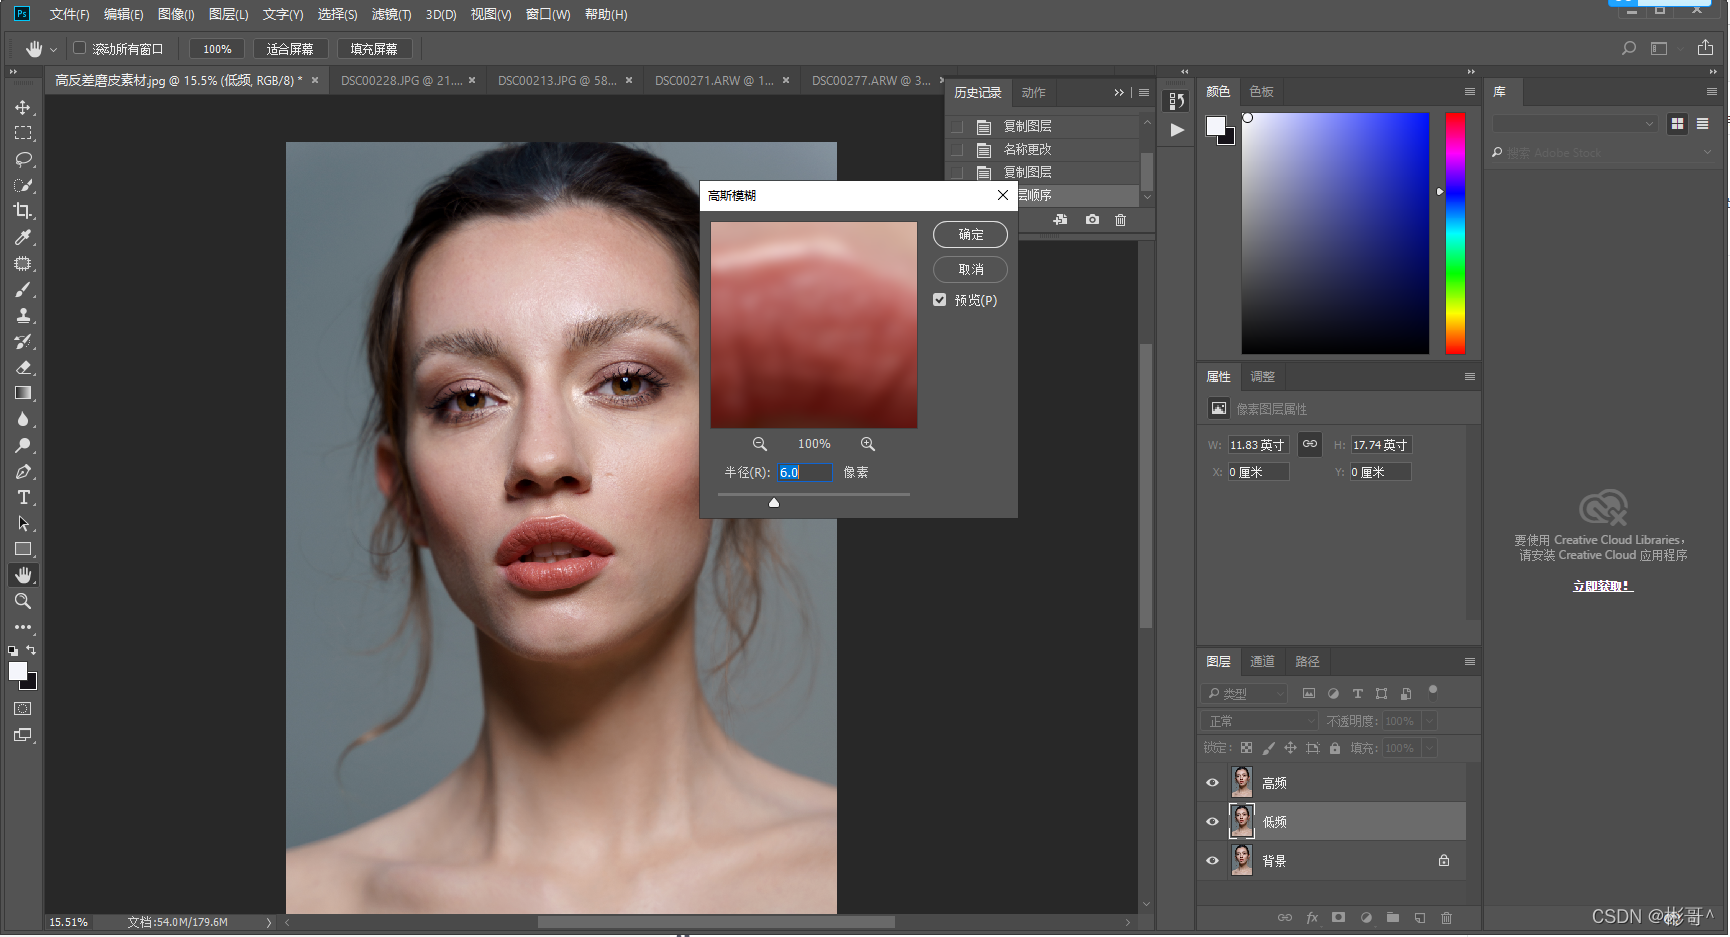Open the 滤镜 menu
Screen dimensions: 1730x937
pos(390,15)
